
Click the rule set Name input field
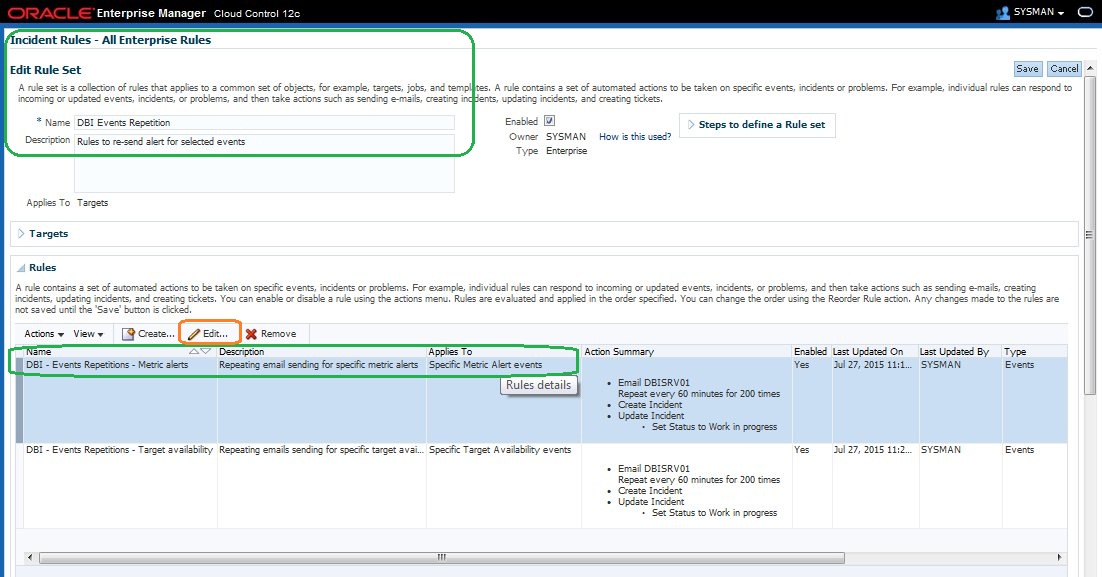pyautogui.click(x=264, y=122)
